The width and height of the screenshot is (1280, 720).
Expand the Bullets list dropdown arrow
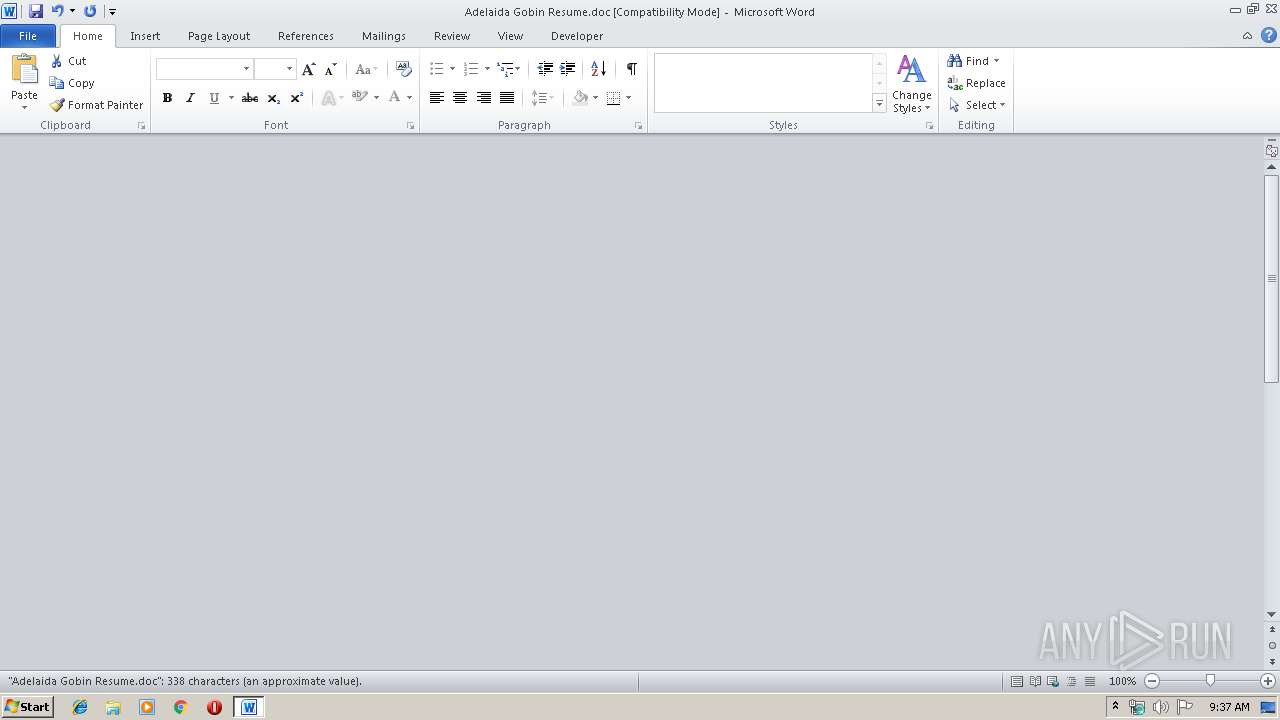tap(452, 69)
